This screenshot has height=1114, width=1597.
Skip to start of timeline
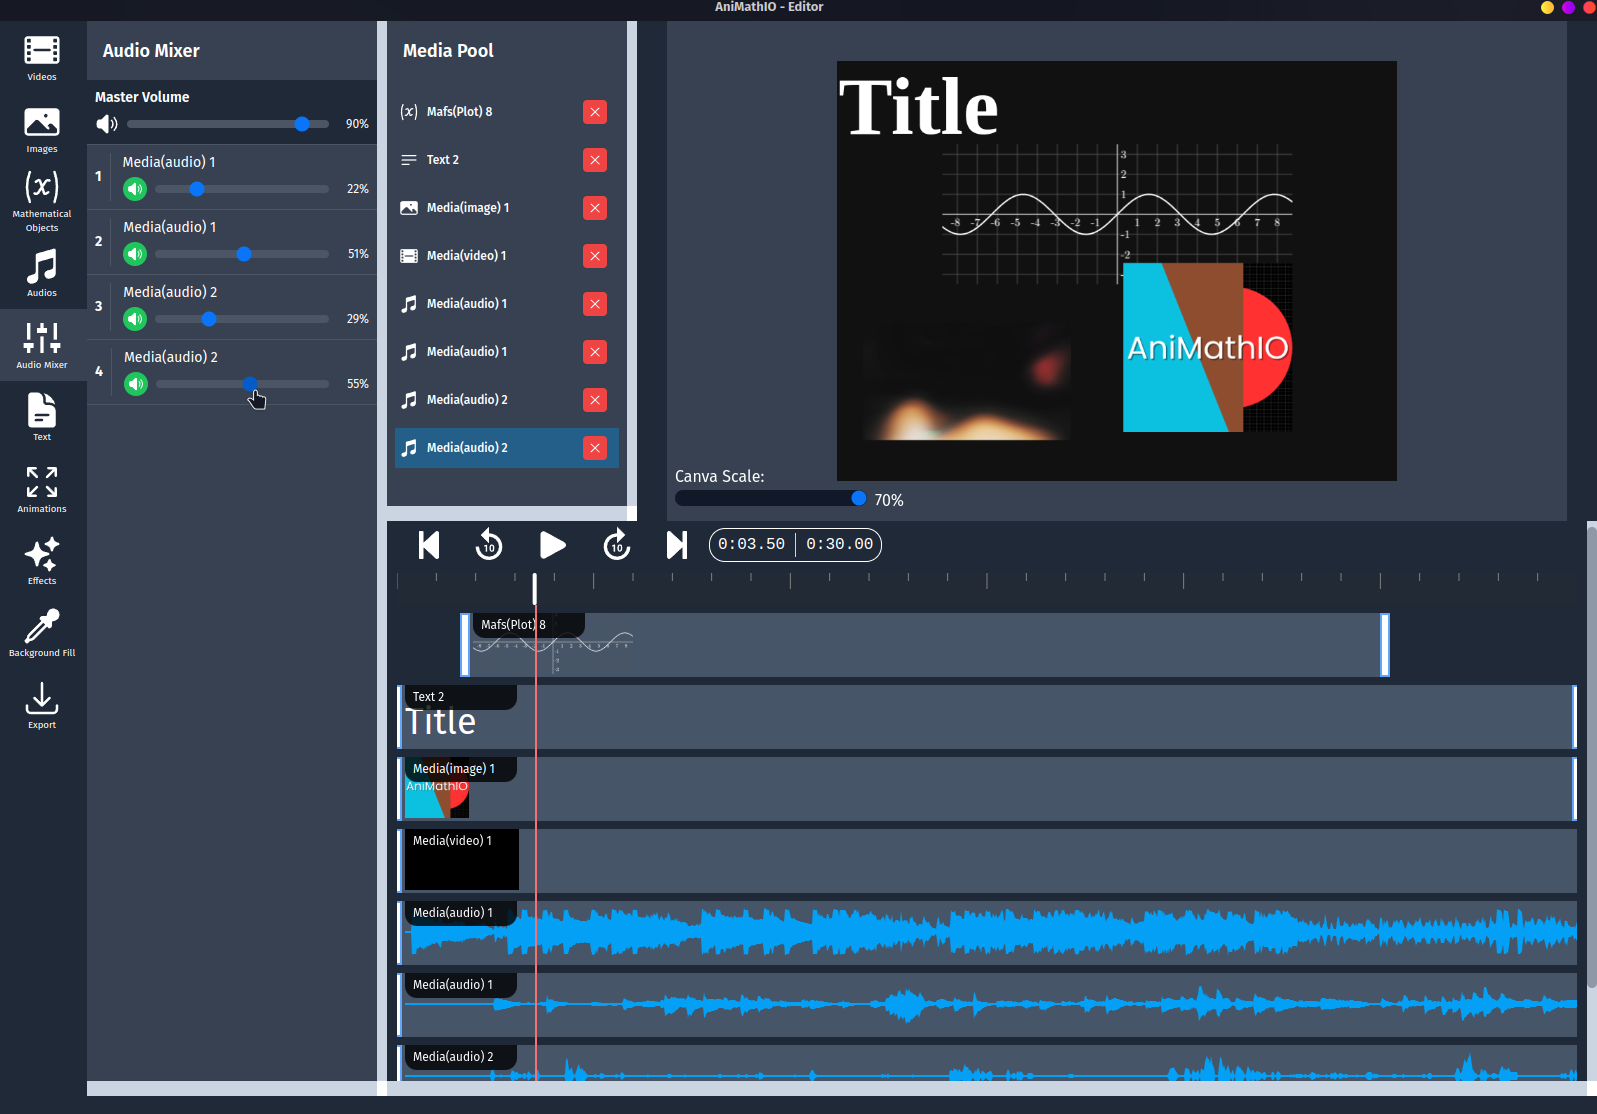(429, 545)
